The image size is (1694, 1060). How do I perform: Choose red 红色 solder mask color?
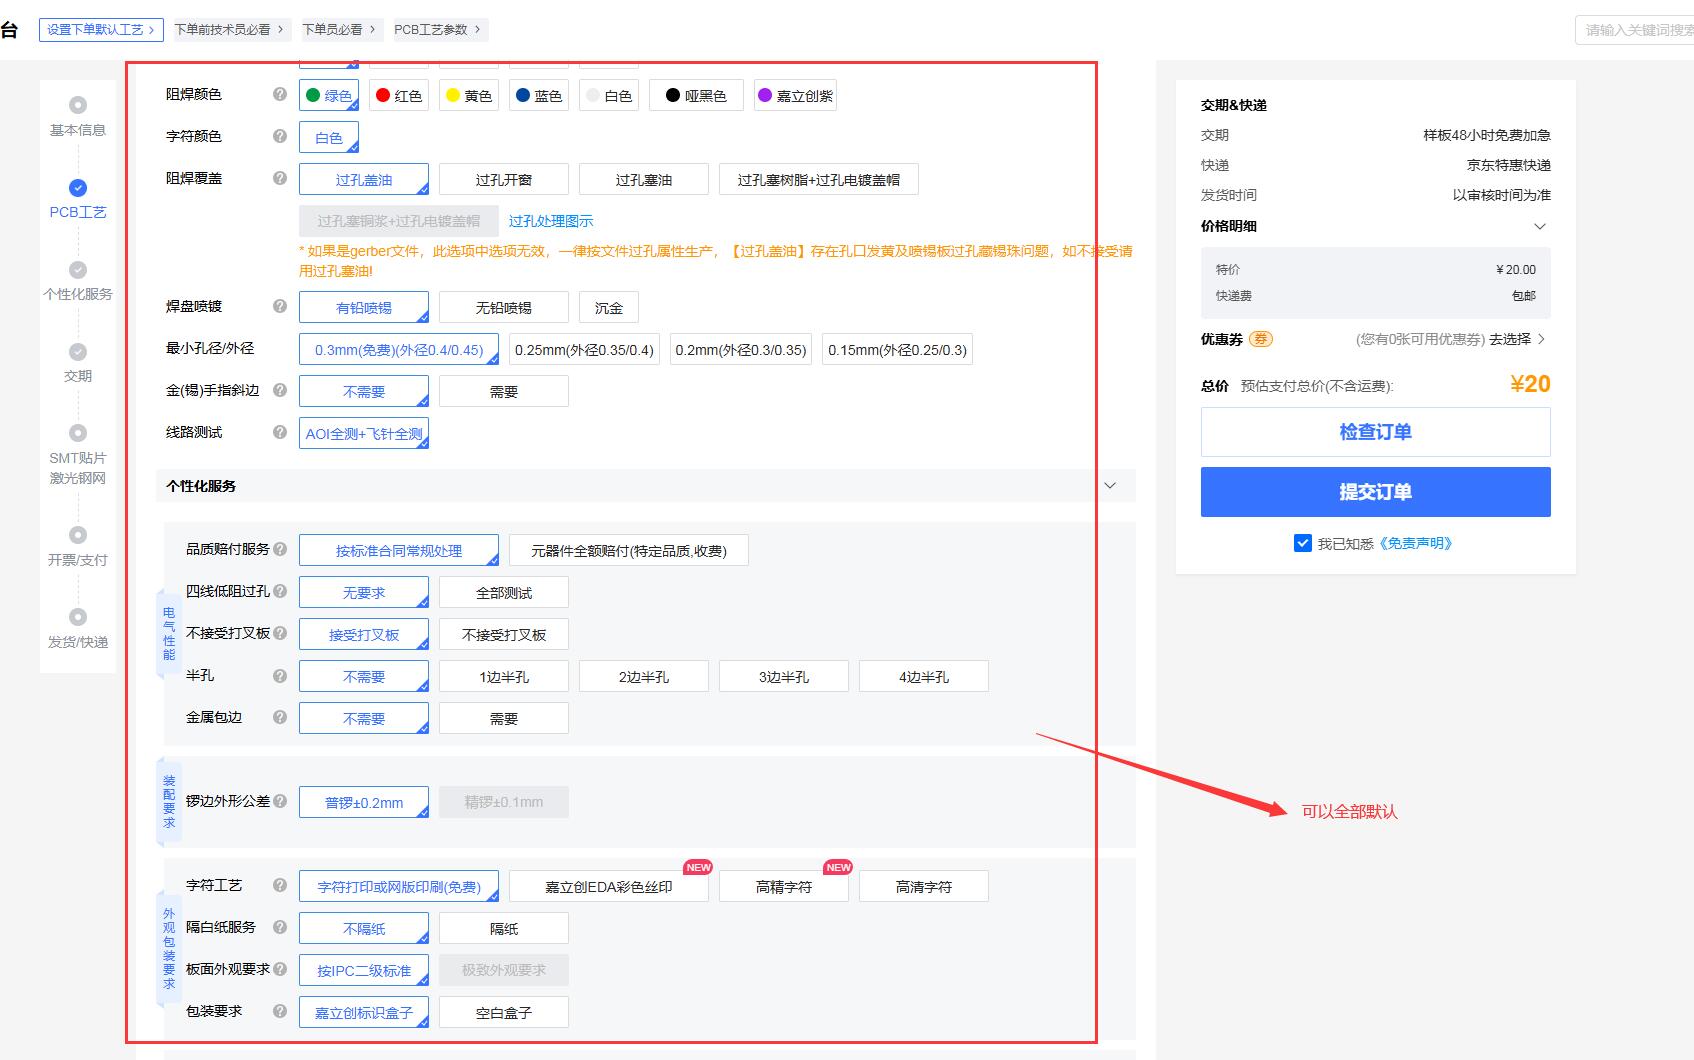point(399,96)
